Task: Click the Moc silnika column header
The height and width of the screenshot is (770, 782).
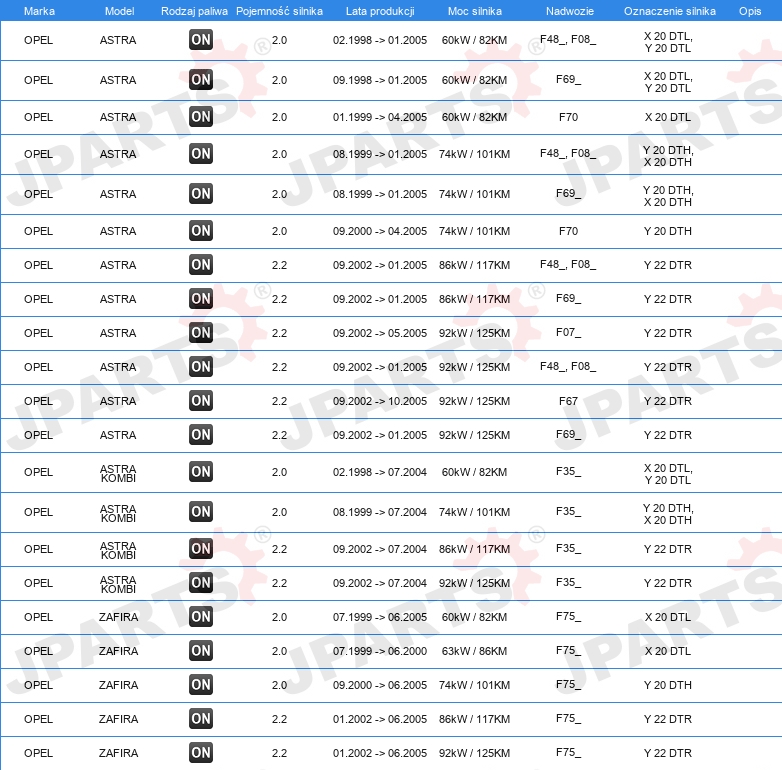Action: pyautogui.click(x=475, y=11)
